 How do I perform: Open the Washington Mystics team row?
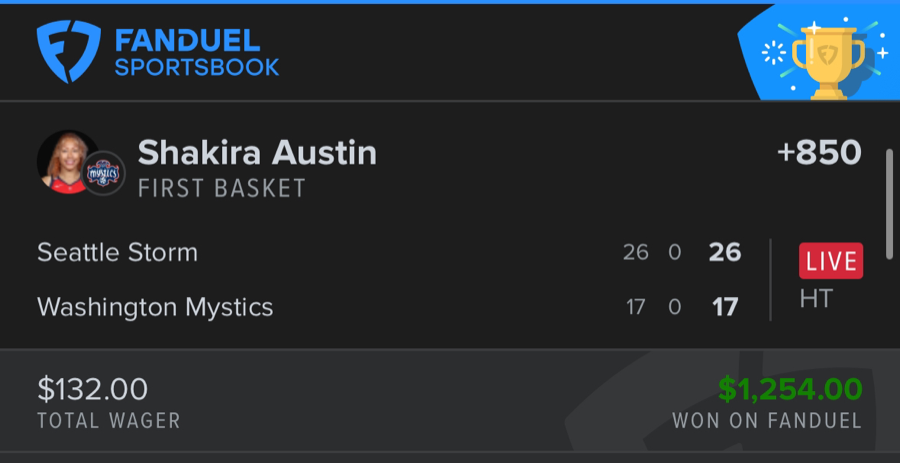click(x=155, y=306)
